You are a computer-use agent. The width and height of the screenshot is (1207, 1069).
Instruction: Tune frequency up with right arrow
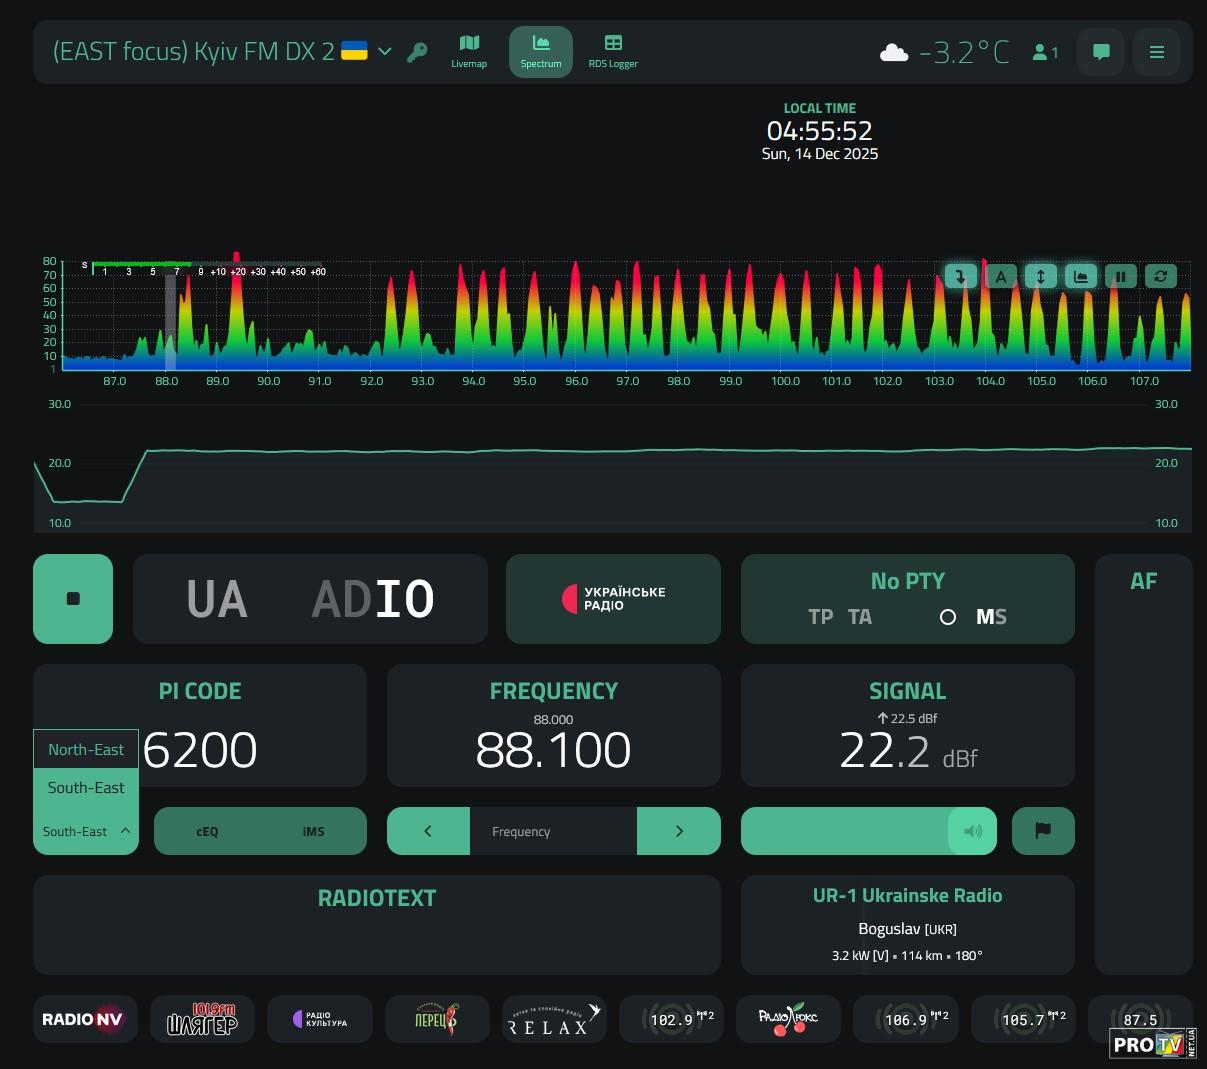[x=679, y=831]
